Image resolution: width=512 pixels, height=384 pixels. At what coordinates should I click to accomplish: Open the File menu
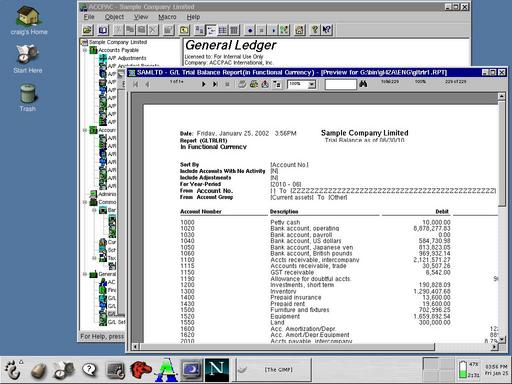pyautogui.click(x=89, y=17)
